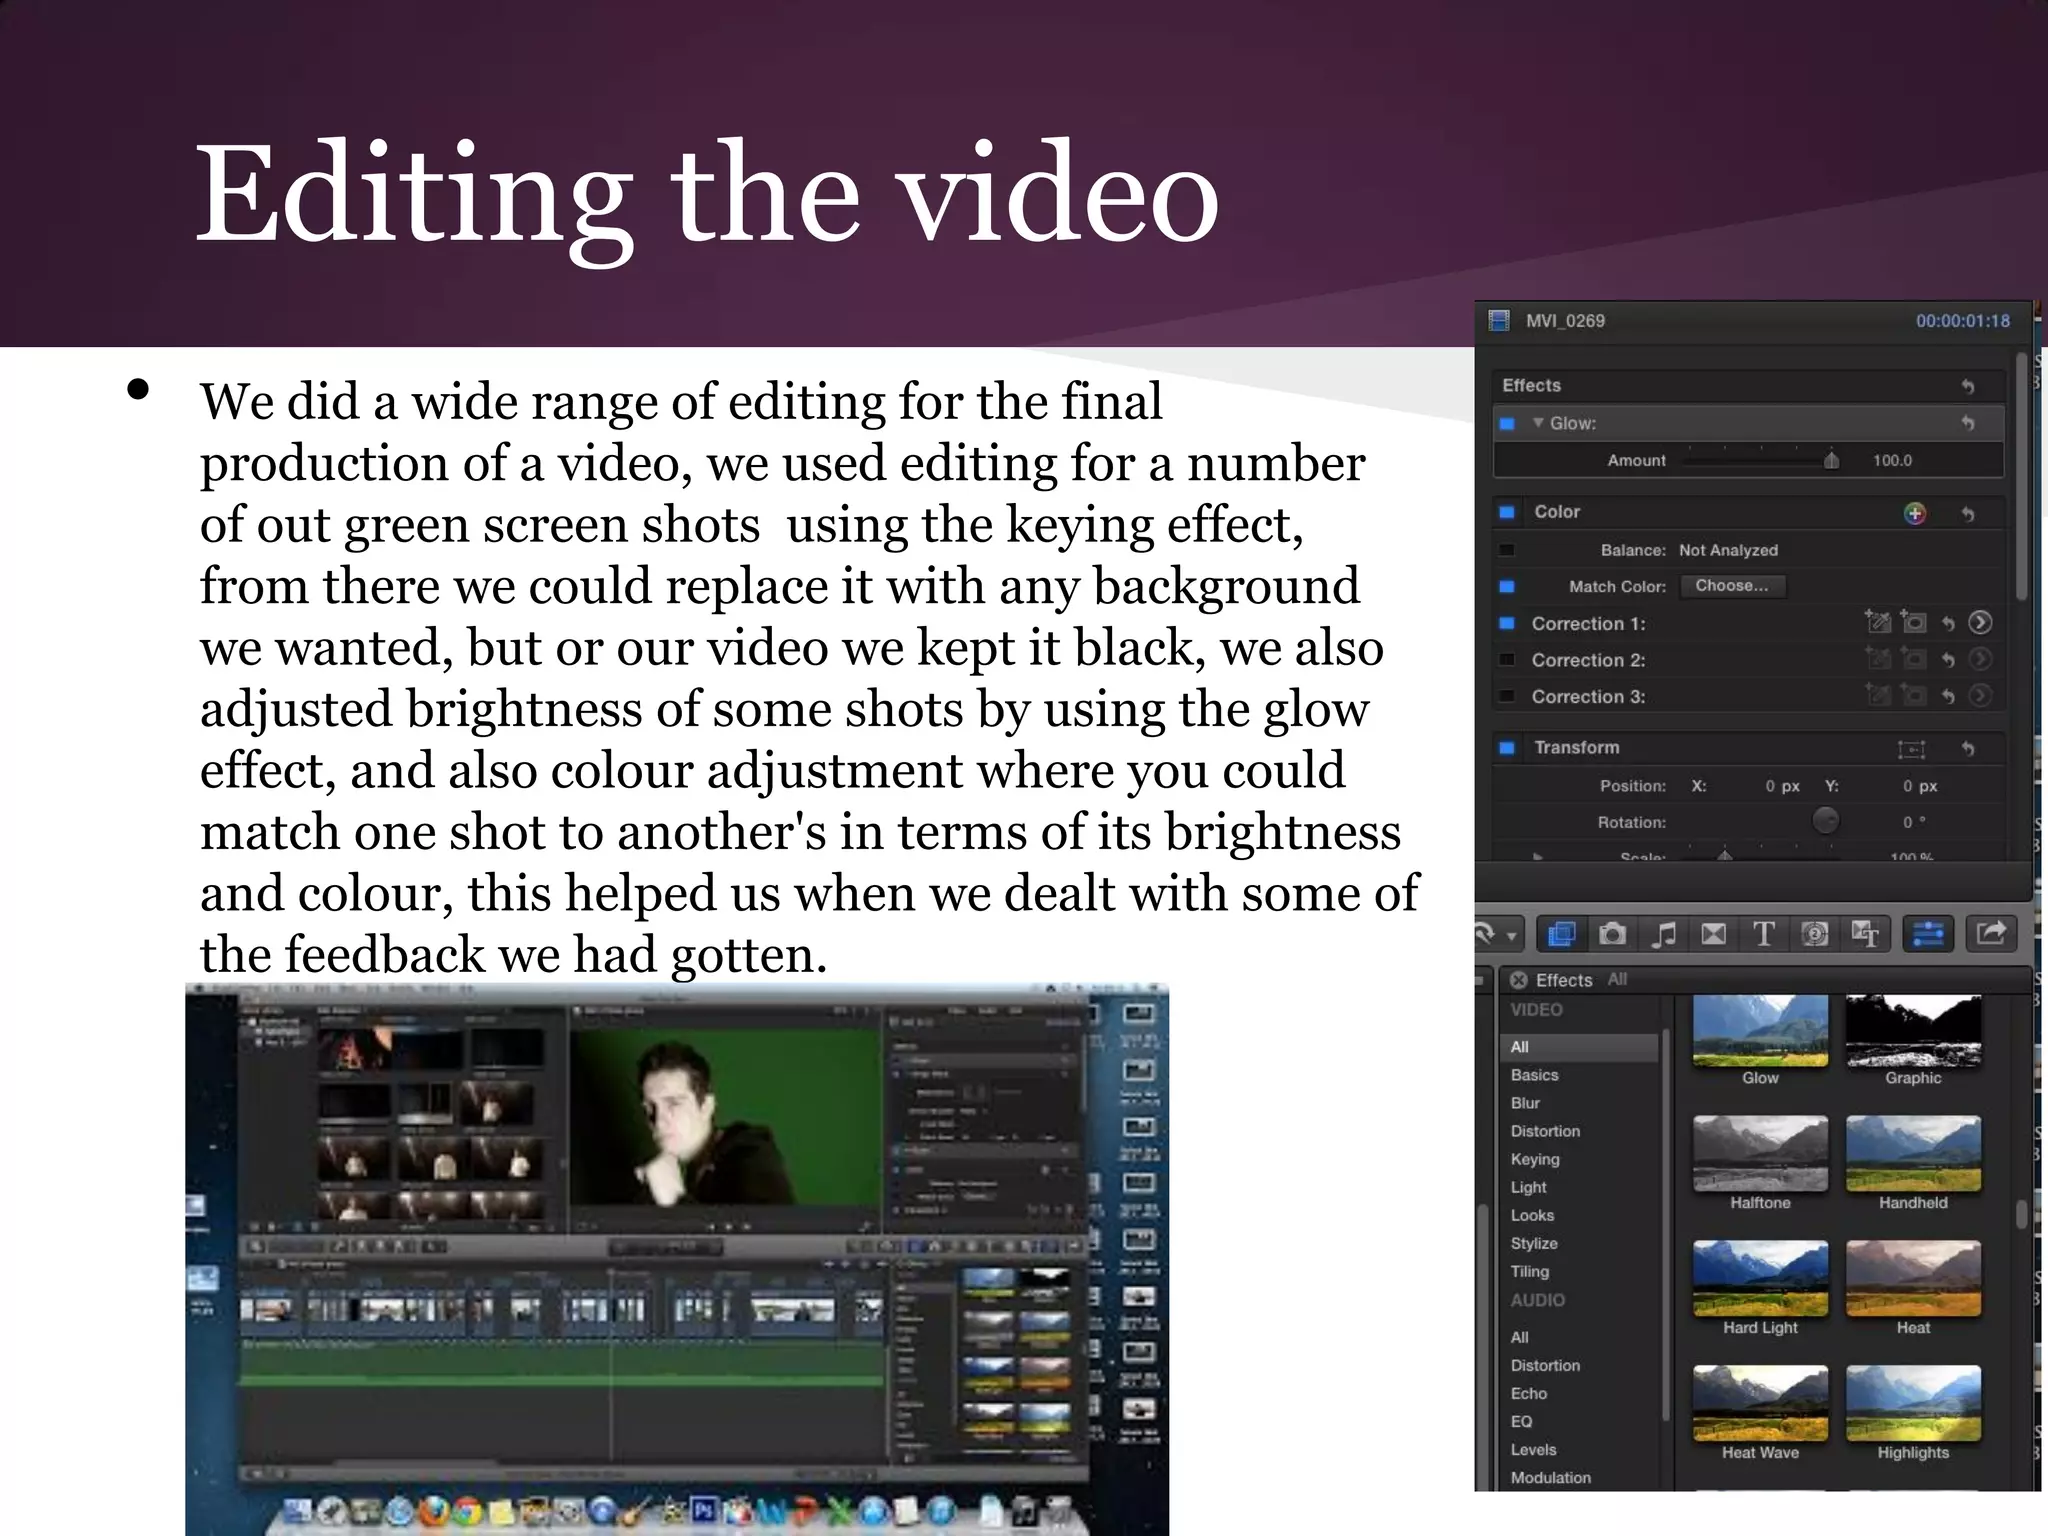Open the Themes browser icon
Screen dimensions: 2048x1536
point(1865,934)
